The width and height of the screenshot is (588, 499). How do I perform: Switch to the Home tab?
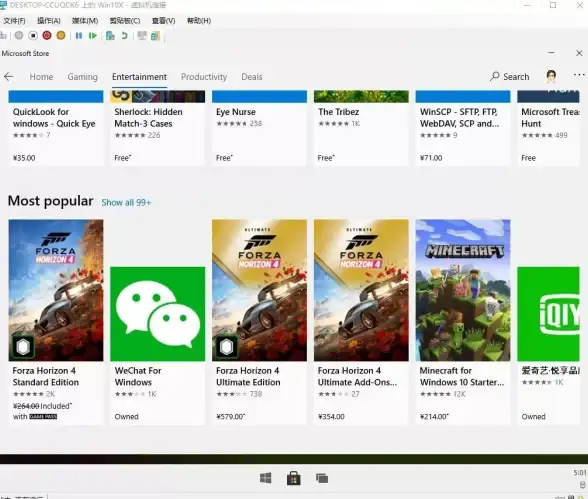coord(41,77)
